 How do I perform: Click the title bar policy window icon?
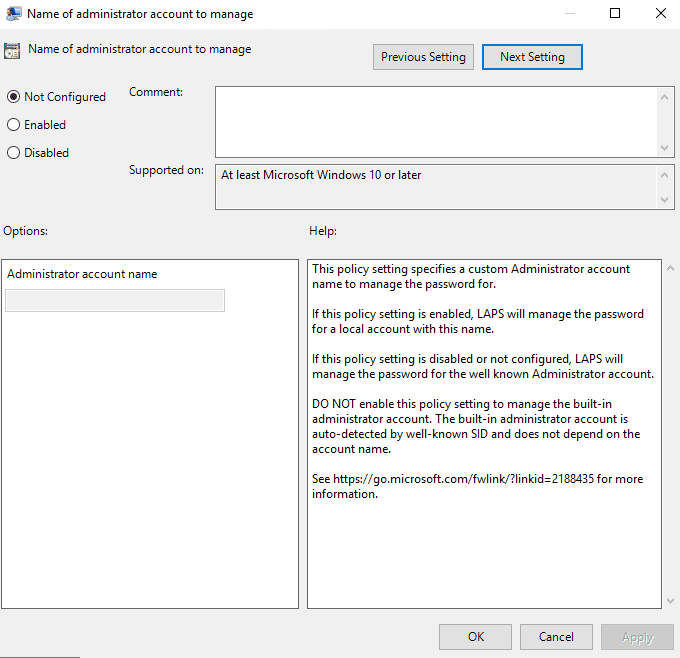point(13,14)
